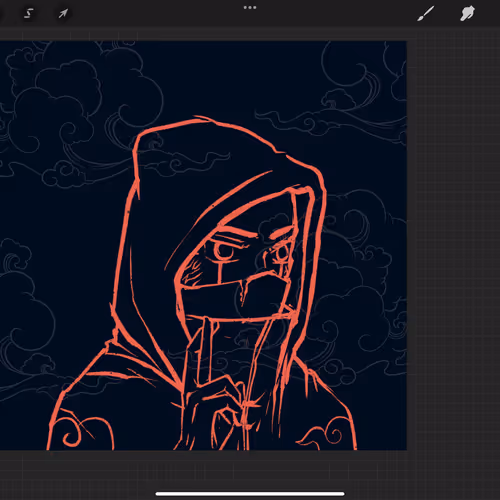Select the Smudge tool
The height and width of the screenshot is (500, 500).
click(x=467, y=14)
